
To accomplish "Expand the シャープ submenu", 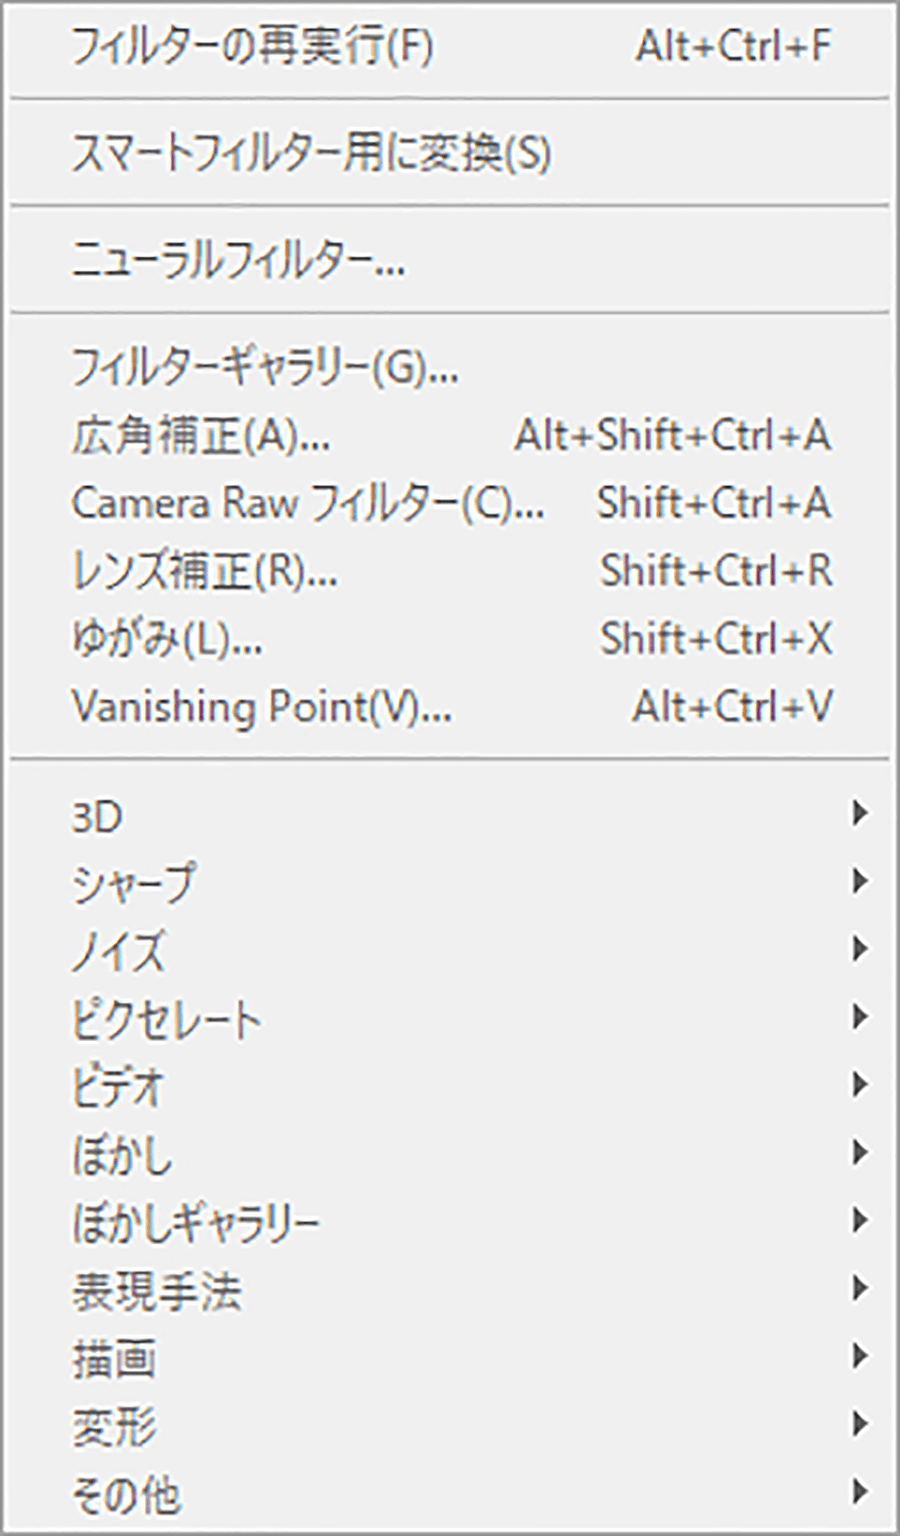I will pyautogui.click(x=133, y=883).
